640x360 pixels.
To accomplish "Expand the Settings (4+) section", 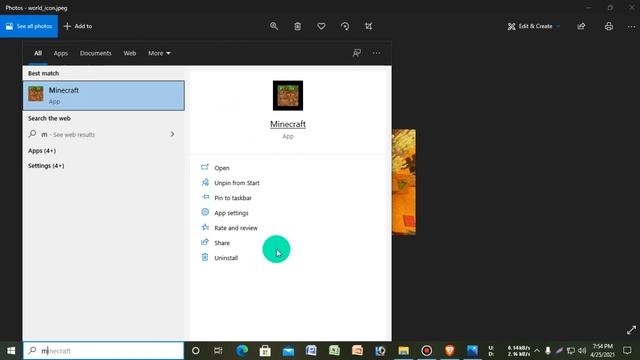I will tap(46, 166).
